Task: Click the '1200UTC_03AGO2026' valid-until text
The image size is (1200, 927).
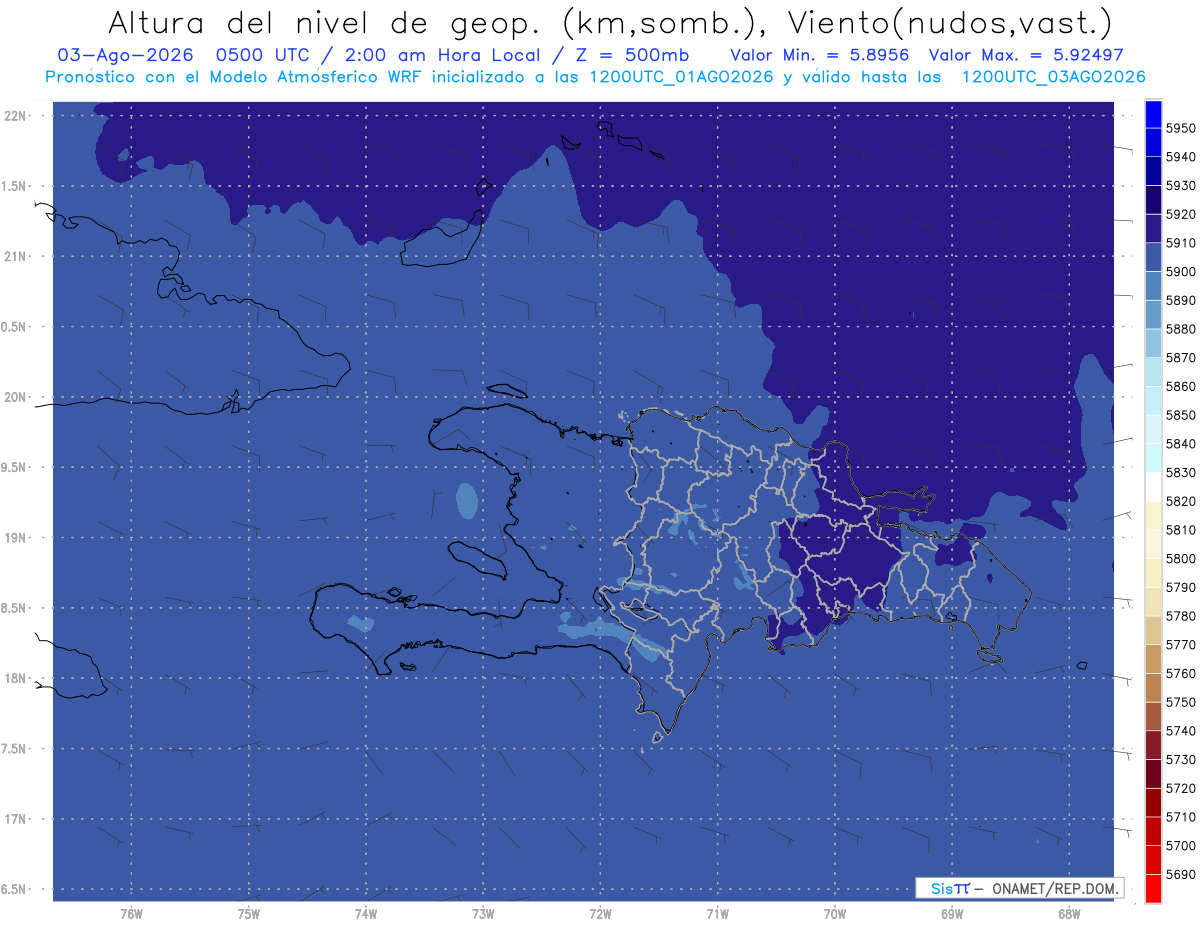Action: (1053, 77)
